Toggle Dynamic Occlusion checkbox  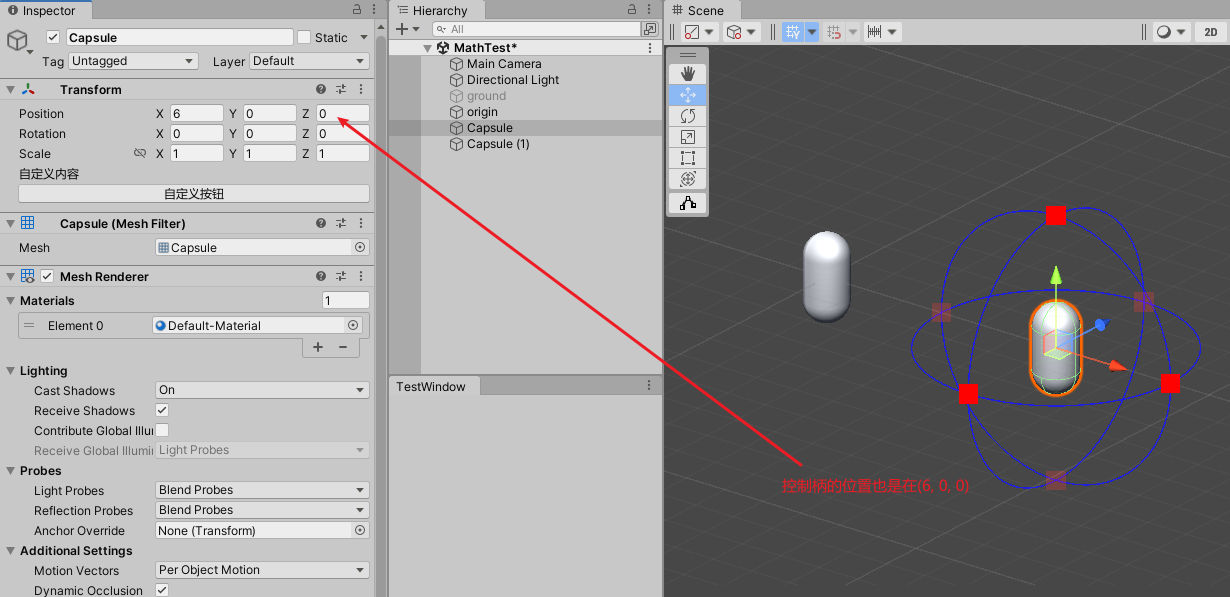click(x=162, y=590)
